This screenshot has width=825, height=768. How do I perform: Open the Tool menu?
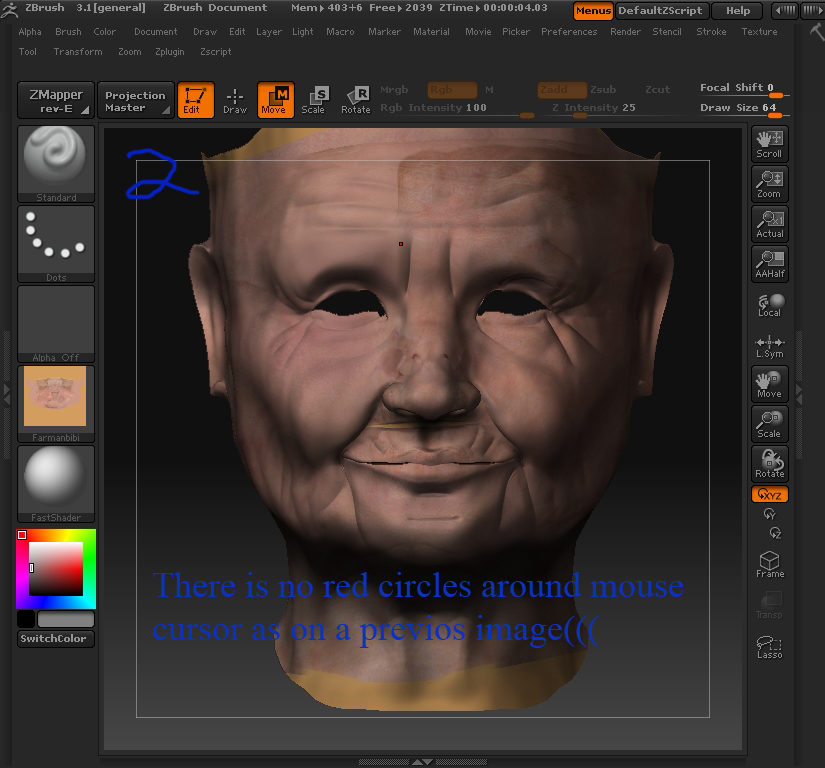click(x=26, y=52)
